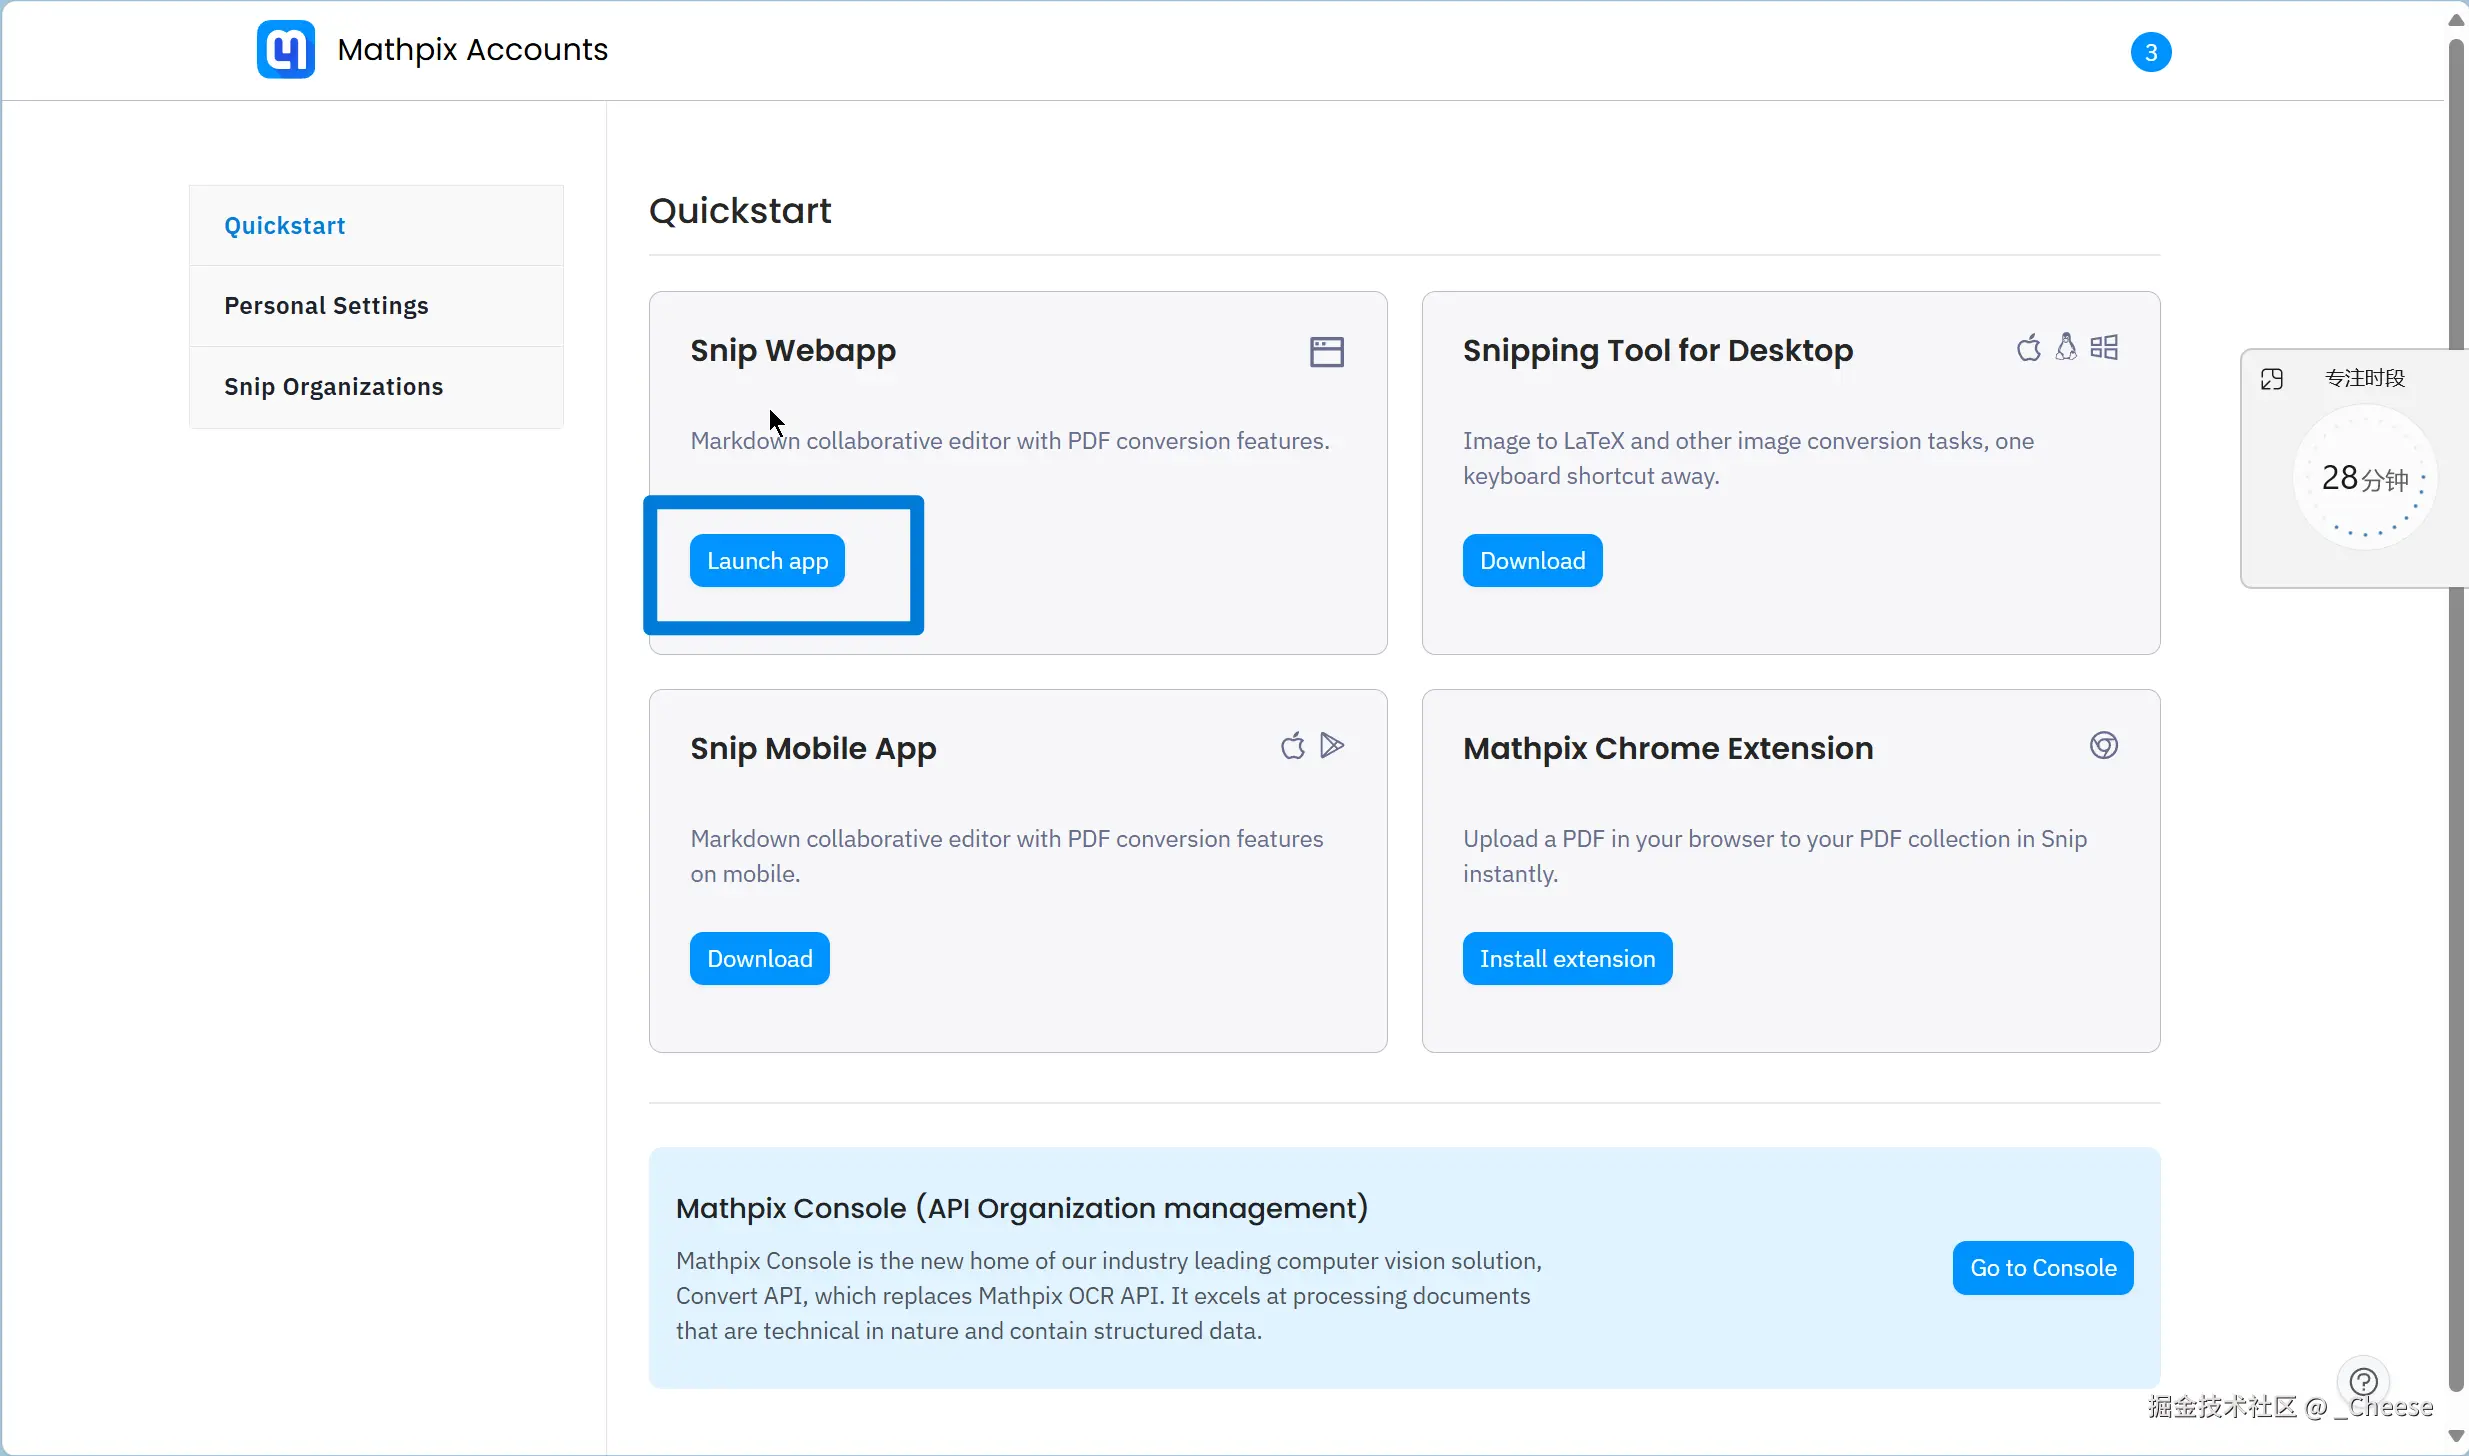Click the Go to Console button
Viewport: 2469px width, 1456px height.
[2042, 1268]
